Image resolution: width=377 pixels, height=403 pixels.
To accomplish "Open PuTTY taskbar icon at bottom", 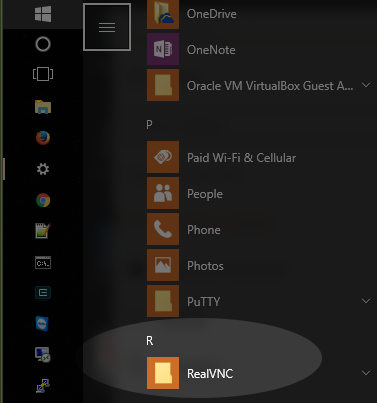I will tap(43, 386).
